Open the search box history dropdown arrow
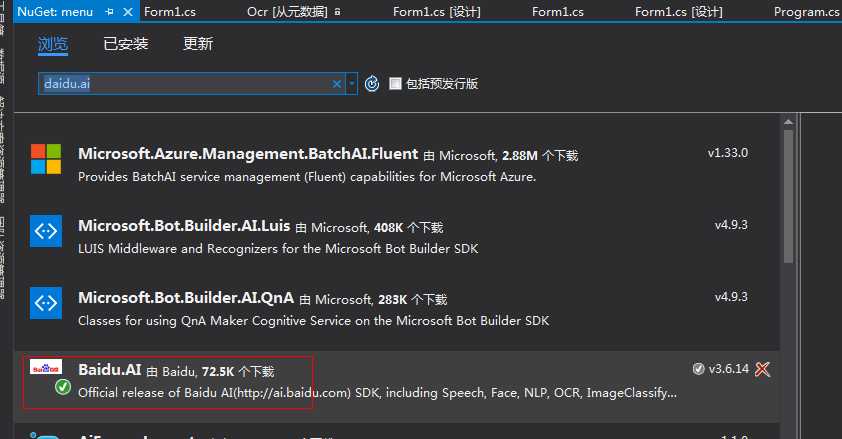Viewport: 842px width, 439px height. click(352, 84)
